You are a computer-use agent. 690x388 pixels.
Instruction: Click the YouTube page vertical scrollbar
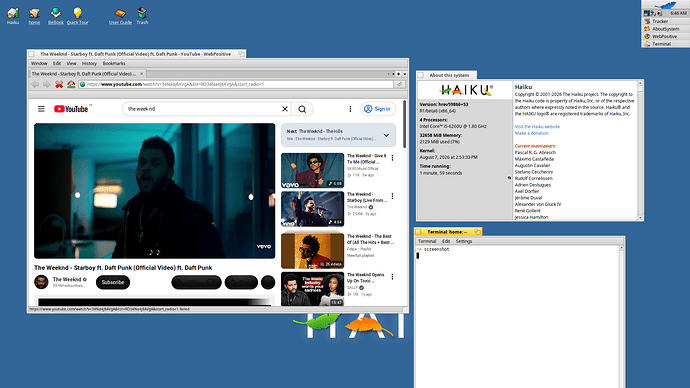point(404,124)
